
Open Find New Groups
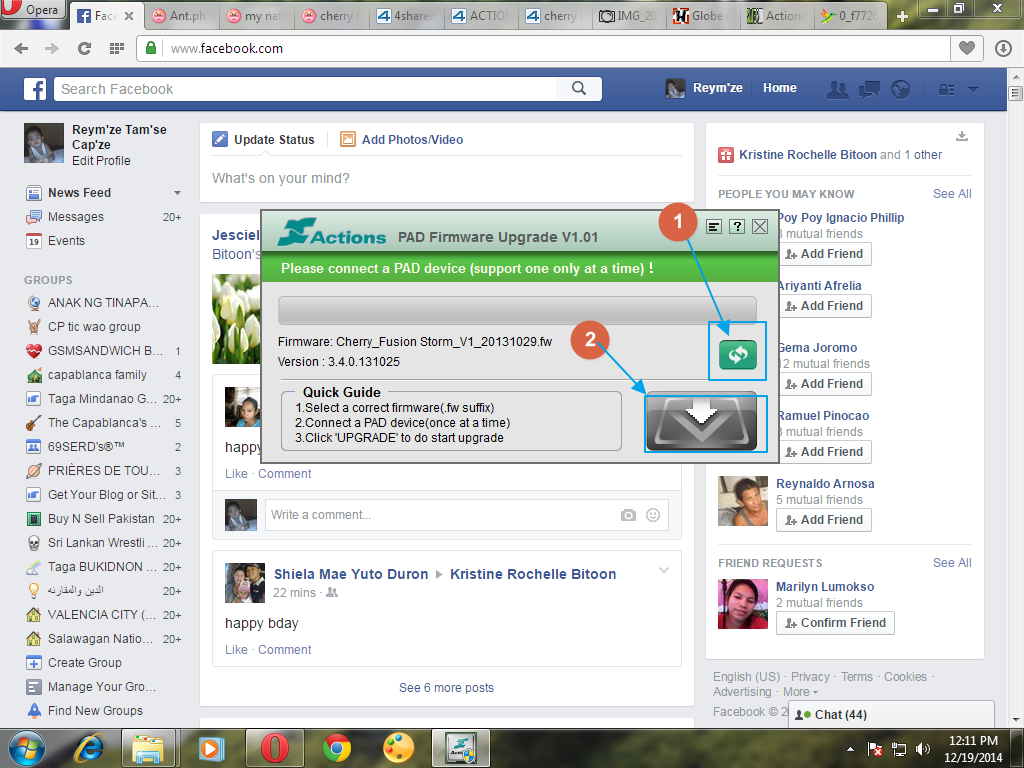pos(95,711)
